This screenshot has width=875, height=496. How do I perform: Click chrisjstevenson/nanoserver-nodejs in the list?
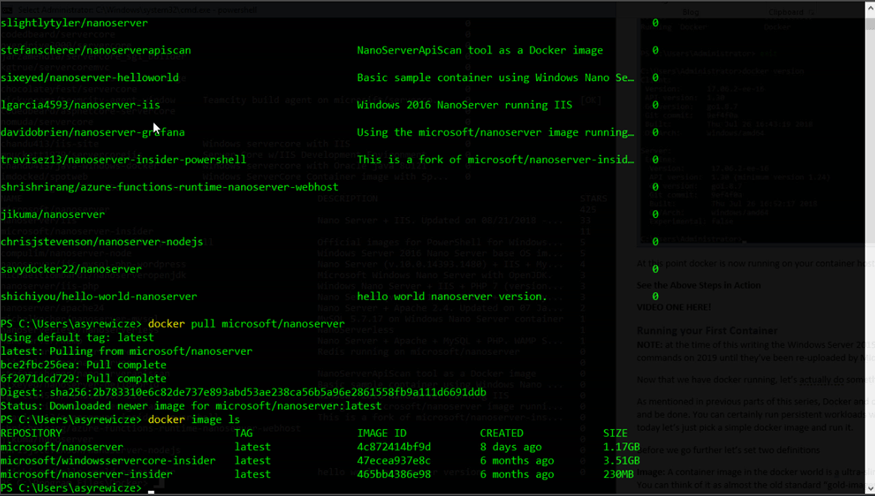(x=102, y=242)
